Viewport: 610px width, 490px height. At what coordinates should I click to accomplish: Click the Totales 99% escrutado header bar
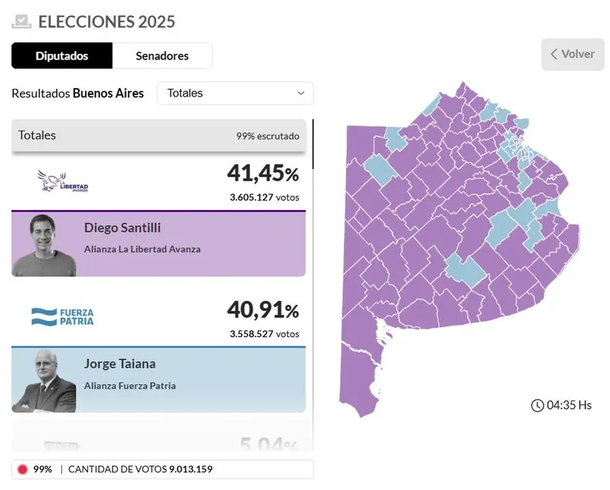point(158,135)
